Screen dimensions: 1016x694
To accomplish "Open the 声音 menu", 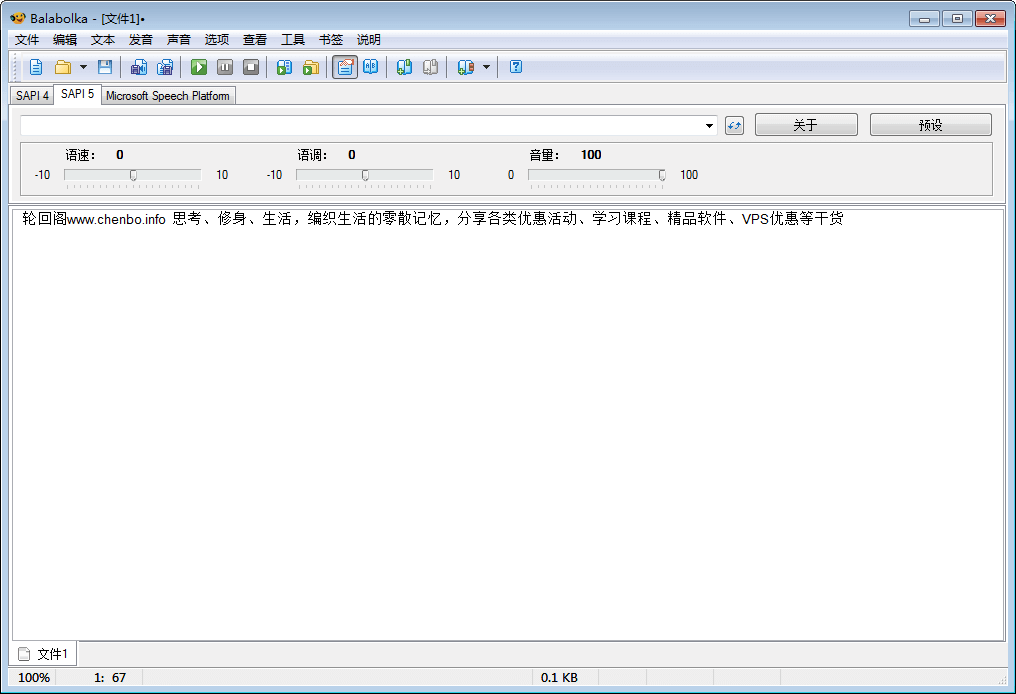I will (179, 40).
